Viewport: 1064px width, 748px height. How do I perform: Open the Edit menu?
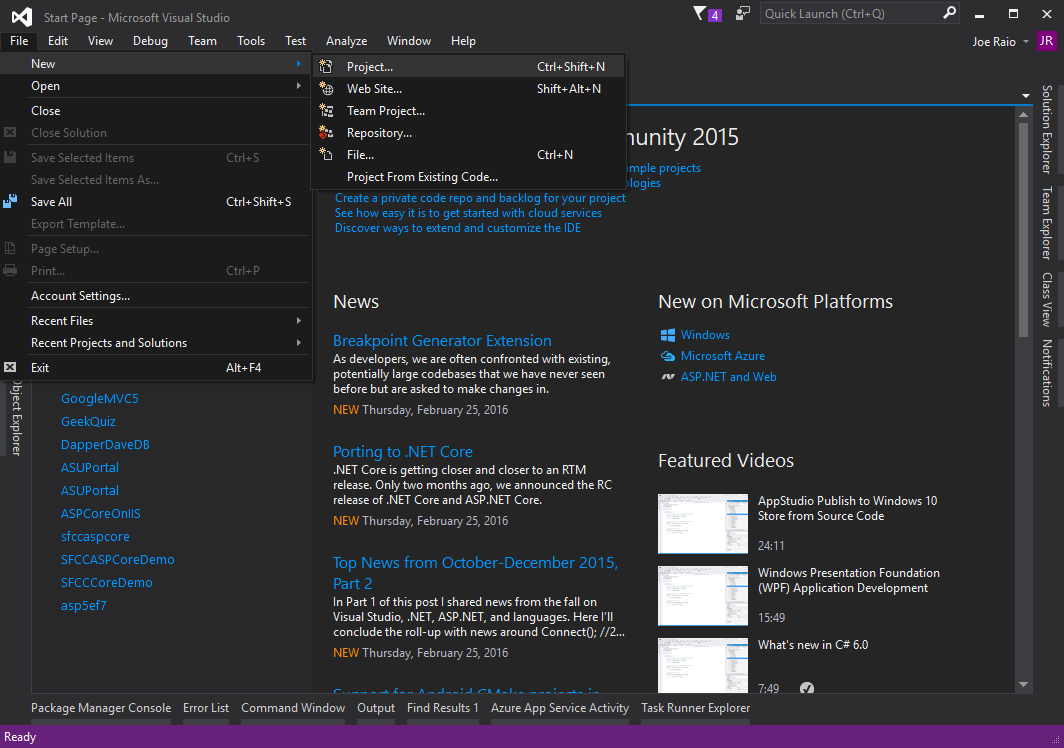tap(58, 41)
